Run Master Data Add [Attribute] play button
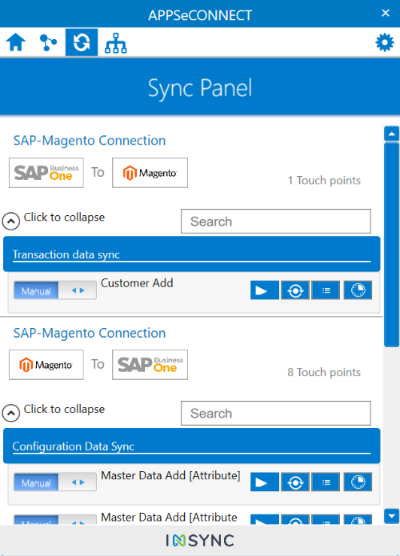Screen dimensions: 400x556 265,482
